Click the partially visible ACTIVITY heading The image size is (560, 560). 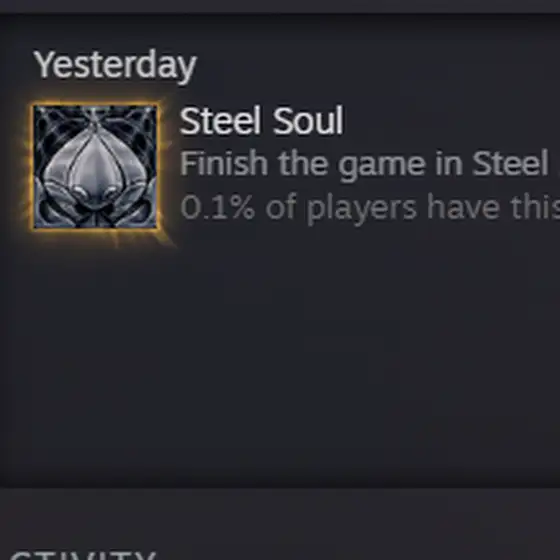point(83,556)
